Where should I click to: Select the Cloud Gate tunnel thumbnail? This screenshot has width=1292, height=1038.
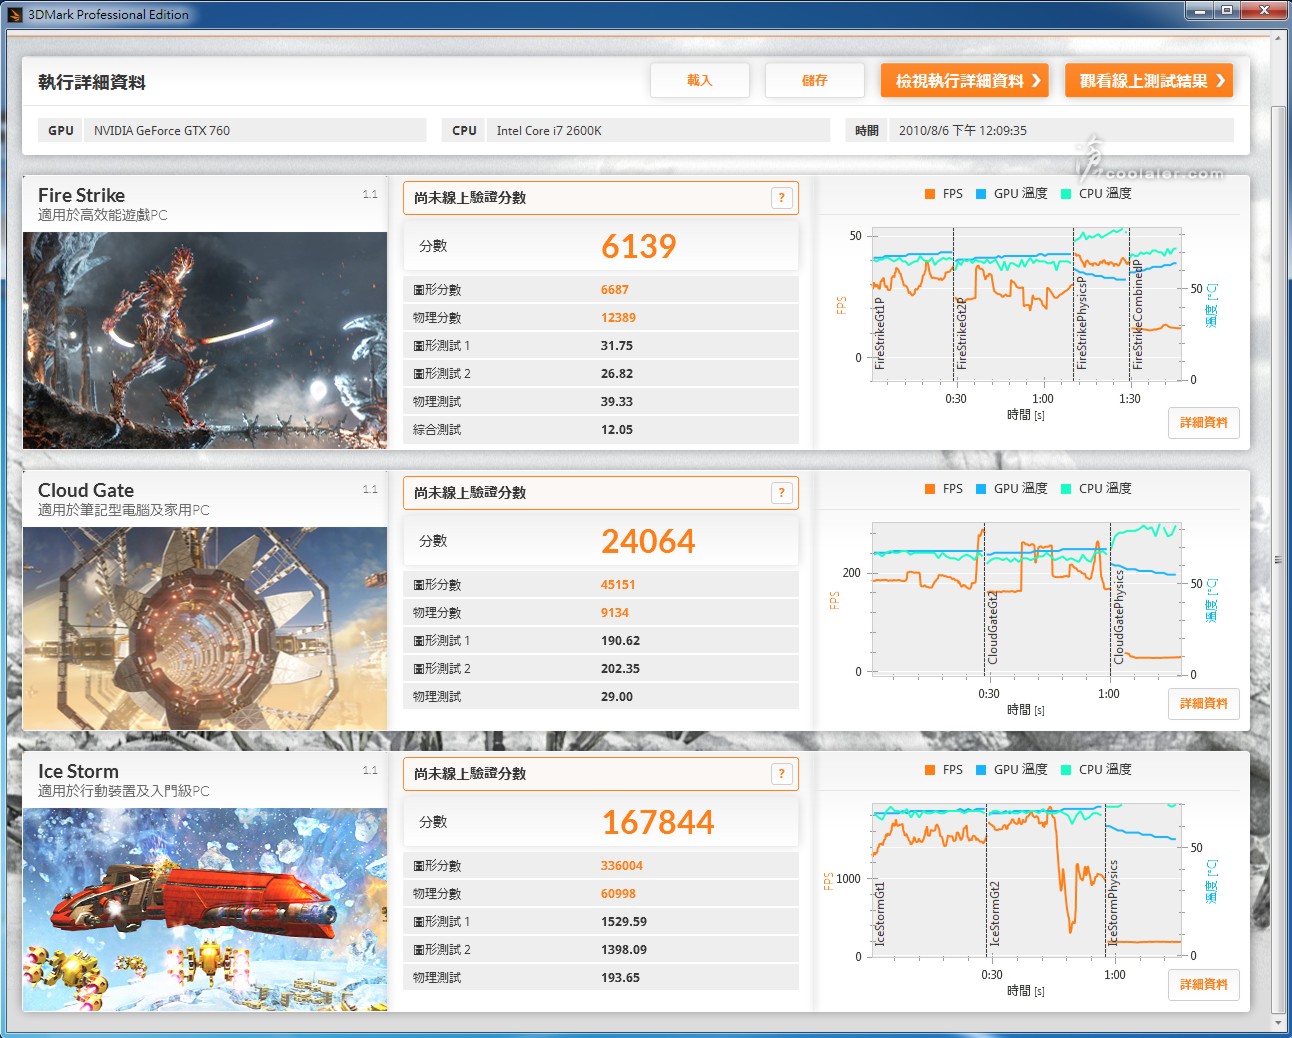205,628
